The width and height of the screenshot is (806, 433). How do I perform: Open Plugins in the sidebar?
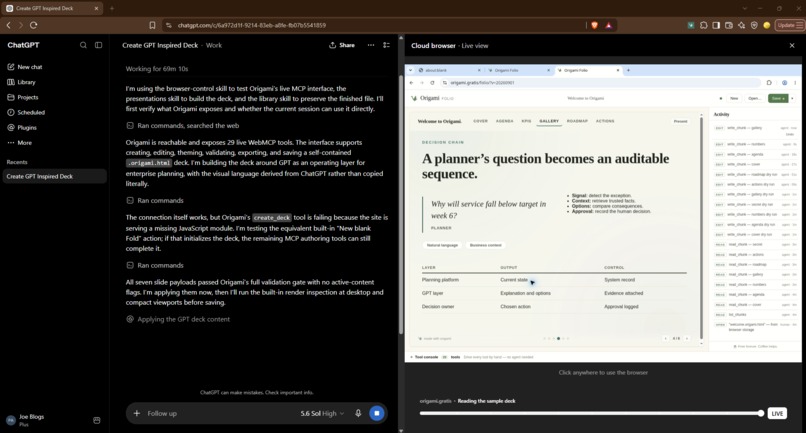(22, 128)
